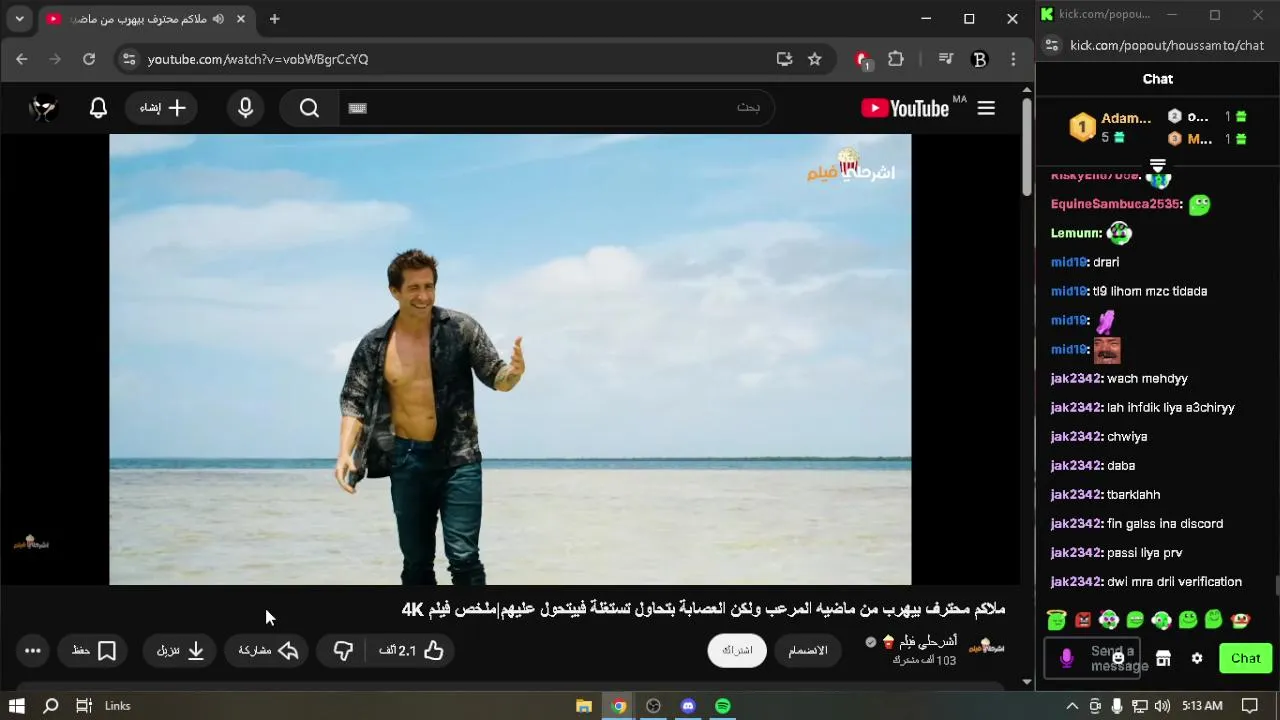Screen dimensions: 1280x720
Task: Open Chrome media controls icon
Action: (x=946, y=59)
